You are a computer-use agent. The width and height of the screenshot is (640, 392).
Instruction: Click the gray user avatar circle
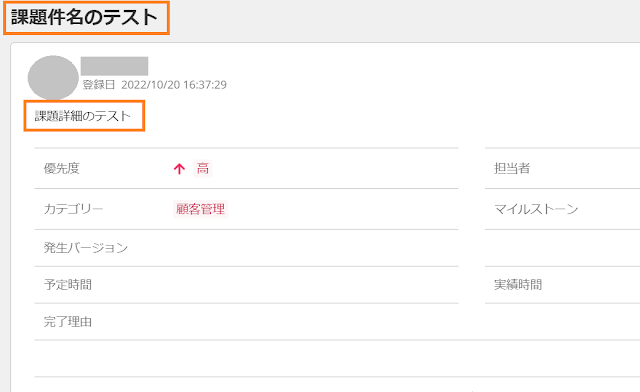click(x=53, y=78)
